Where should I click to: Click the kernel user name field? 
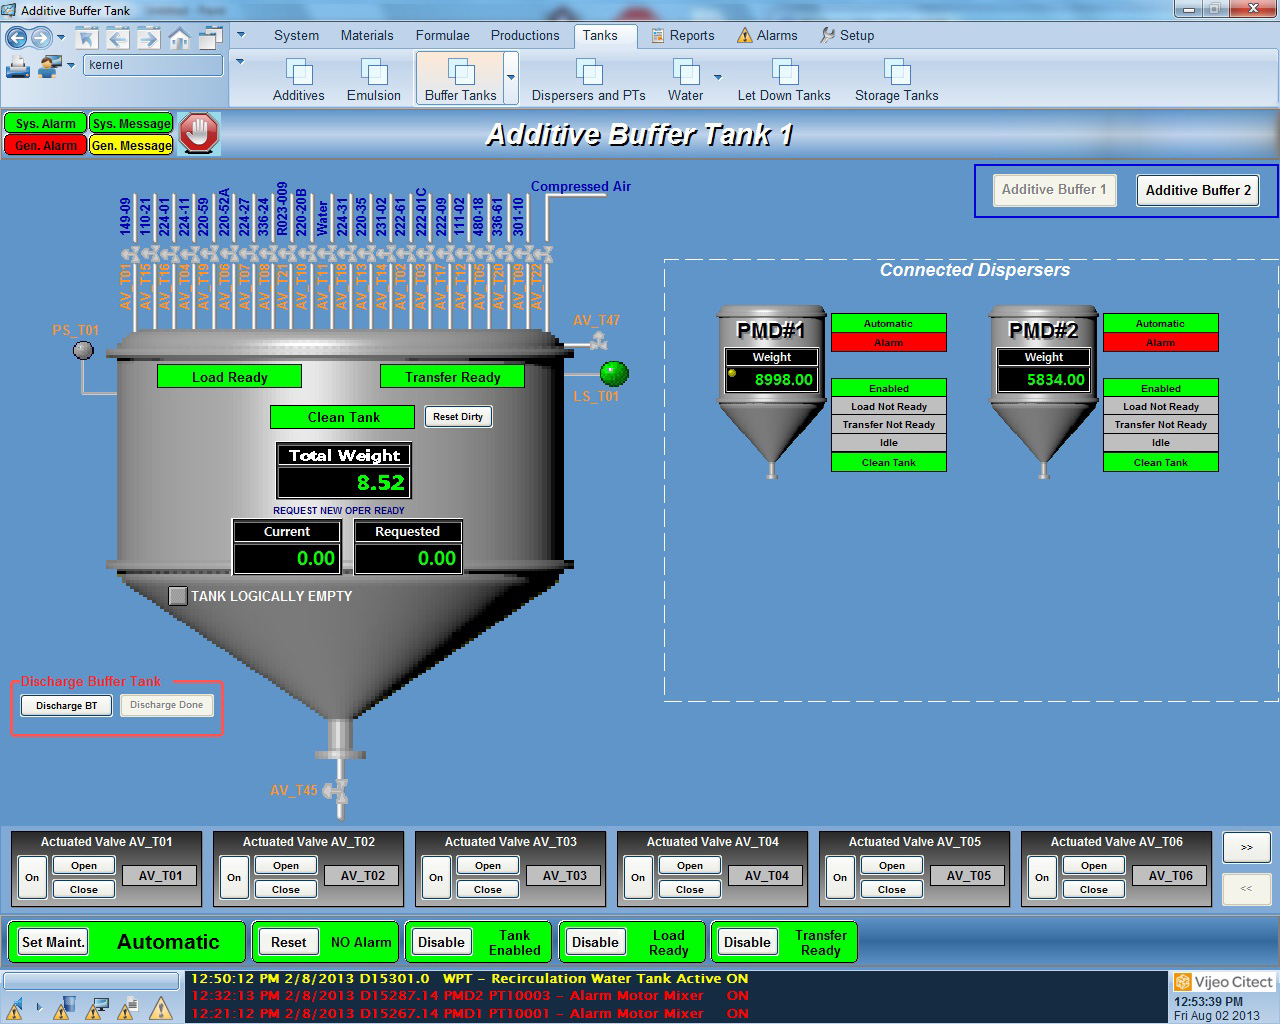coord(152,65)
